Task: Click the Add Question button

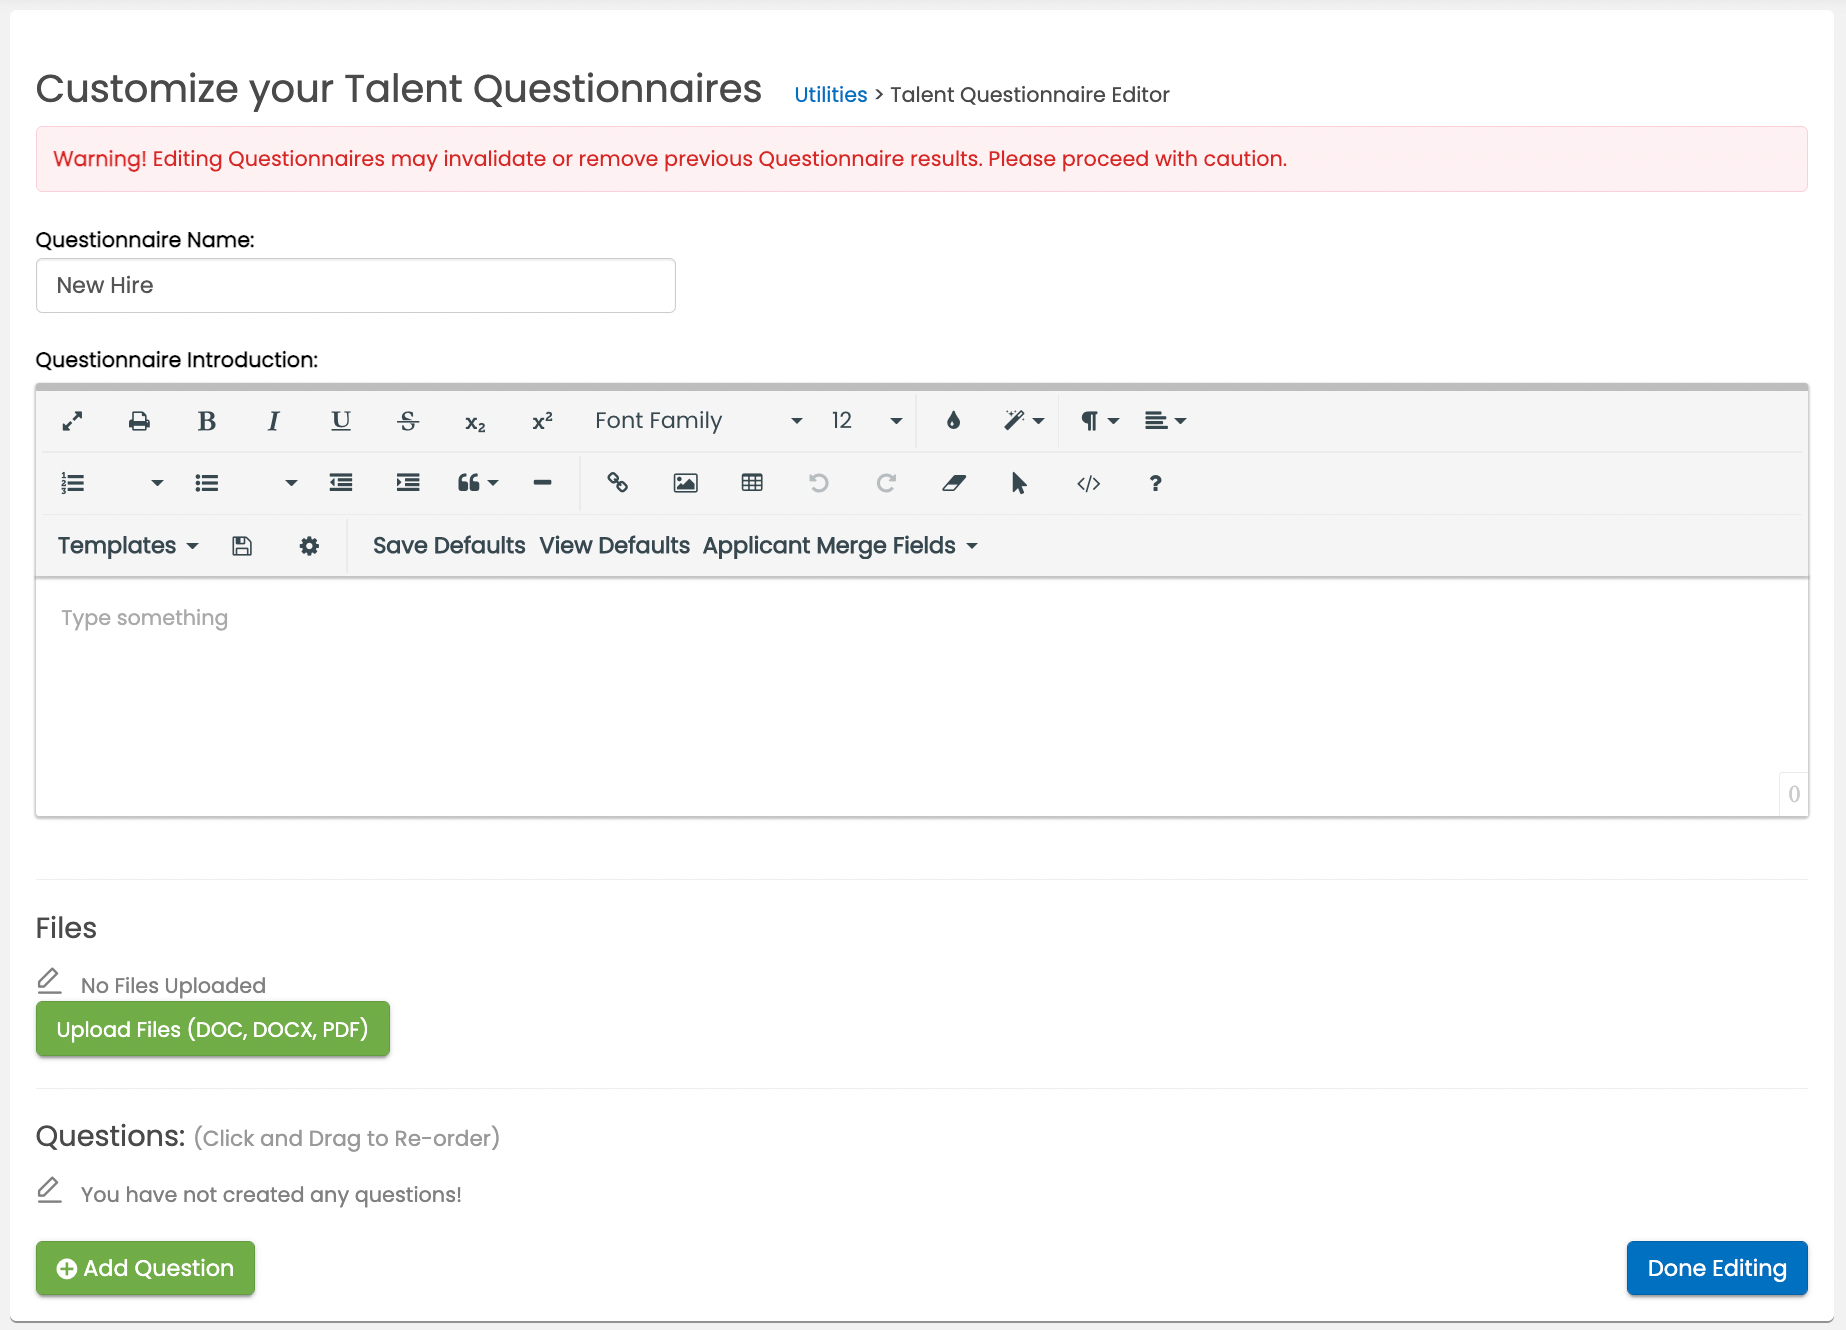Action: 146,1268
